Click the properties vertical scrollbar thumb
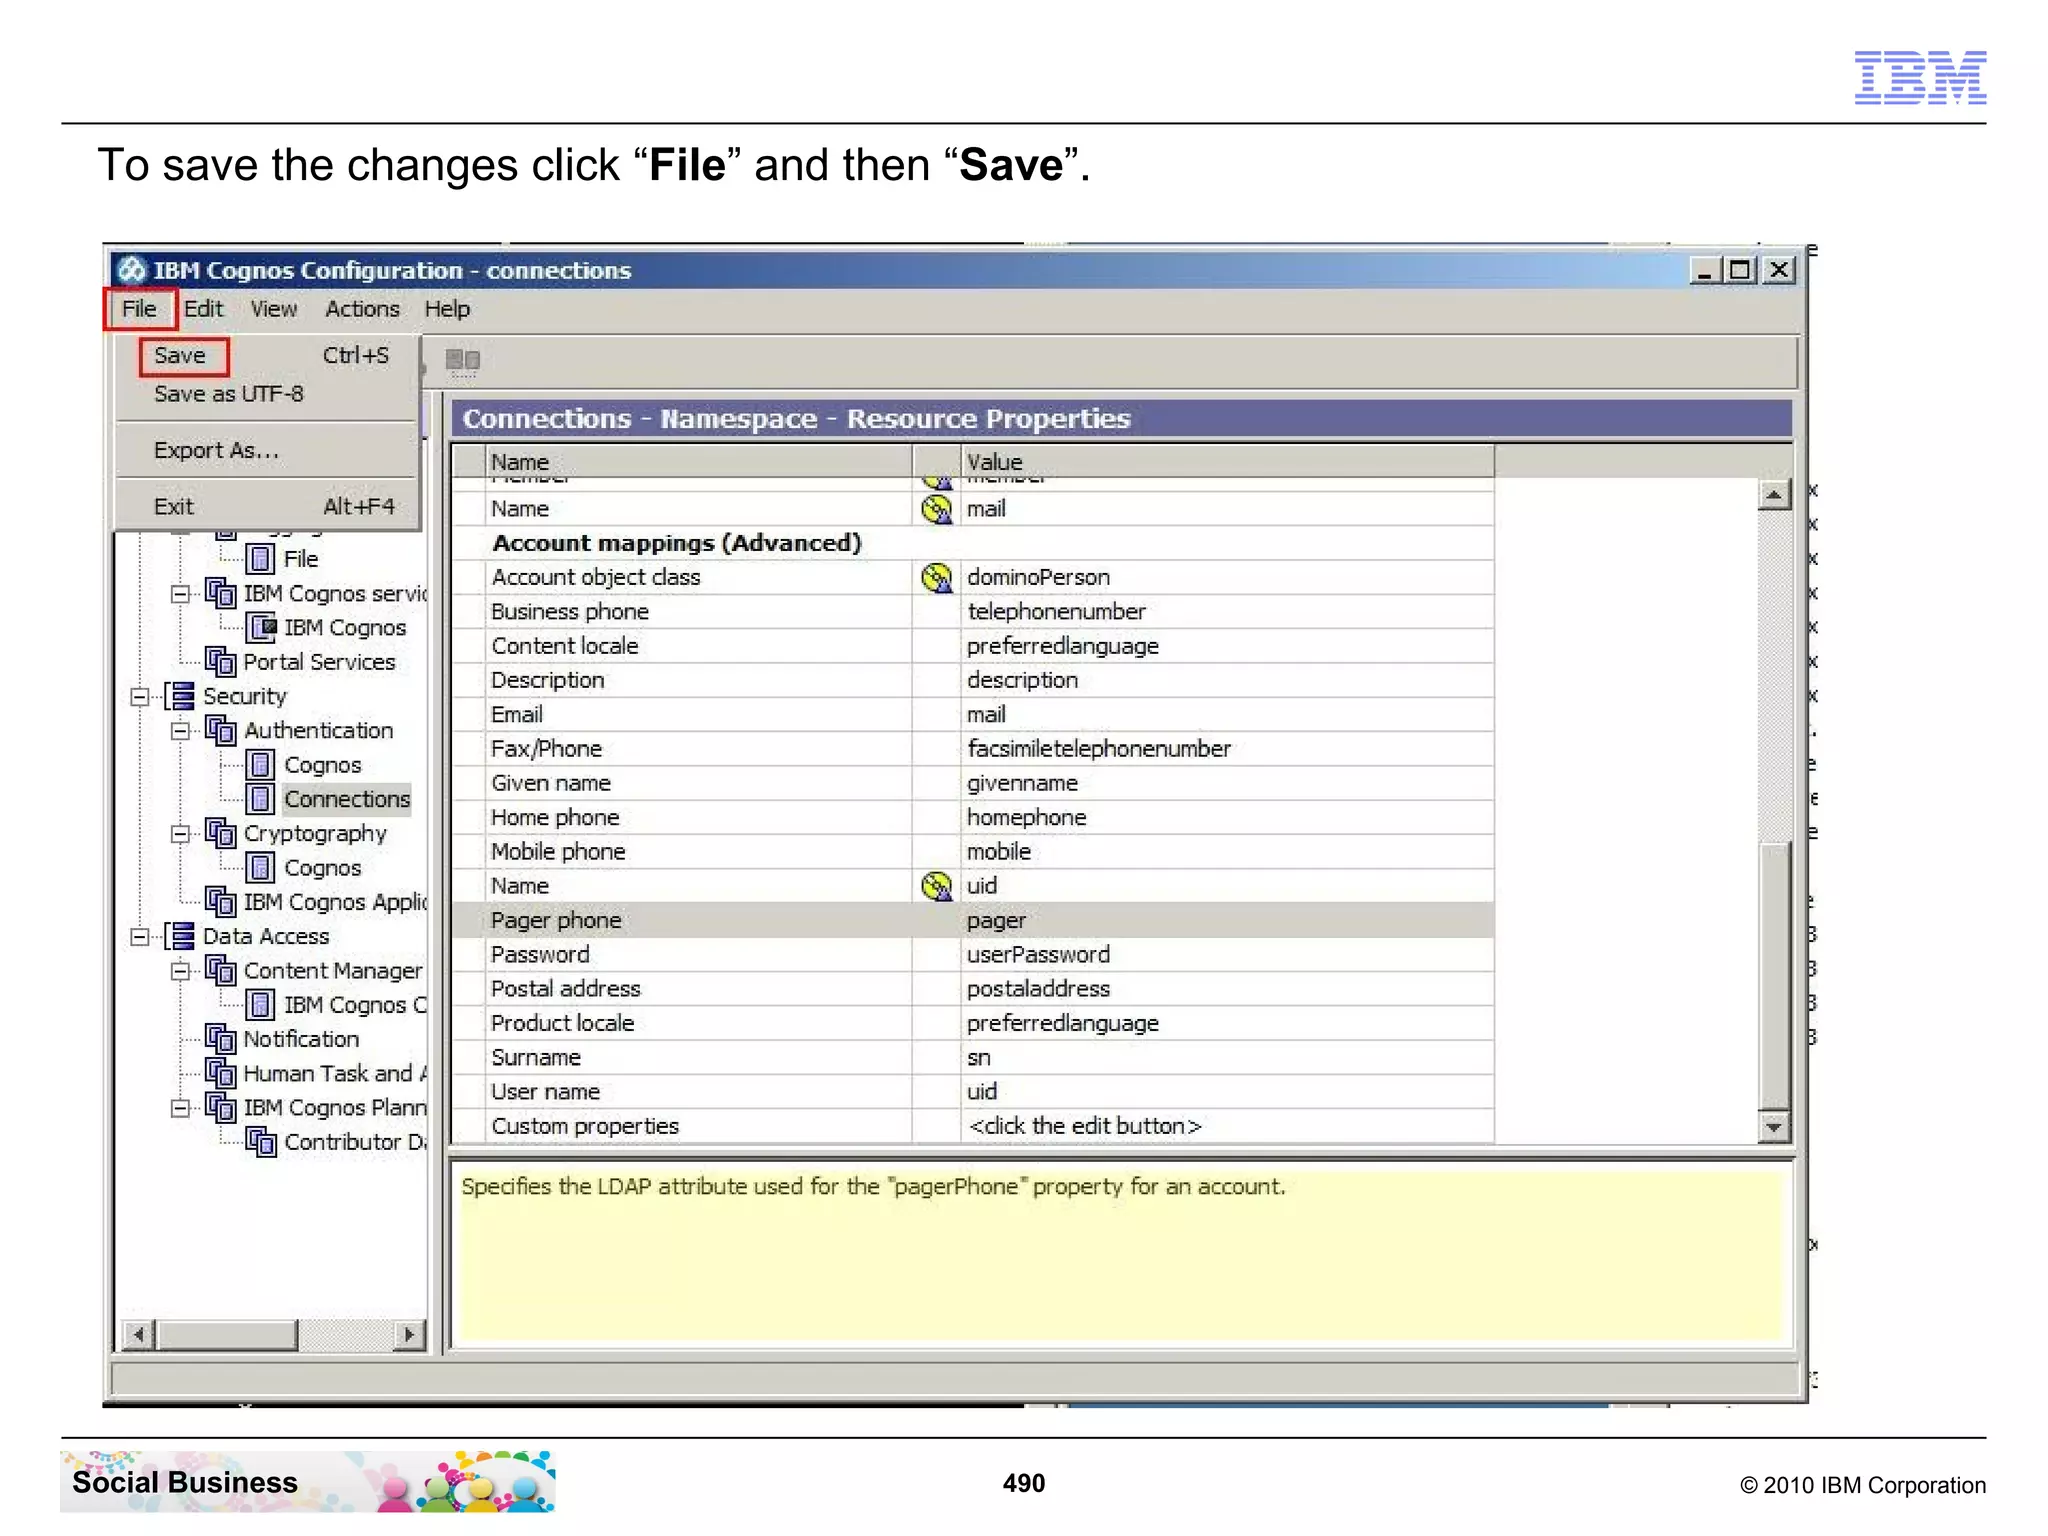2048x1536 pixels. pos(1774,976)
